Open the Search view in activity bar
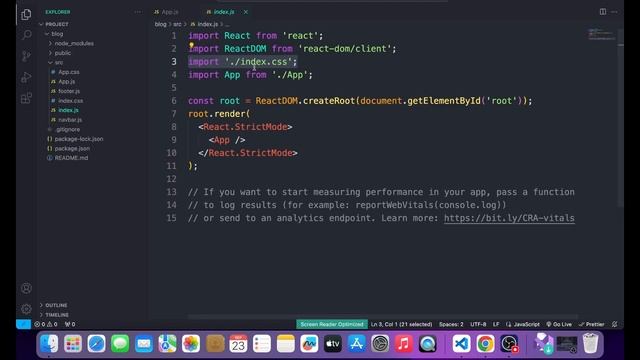640x360 pixels. pos(26,35)
